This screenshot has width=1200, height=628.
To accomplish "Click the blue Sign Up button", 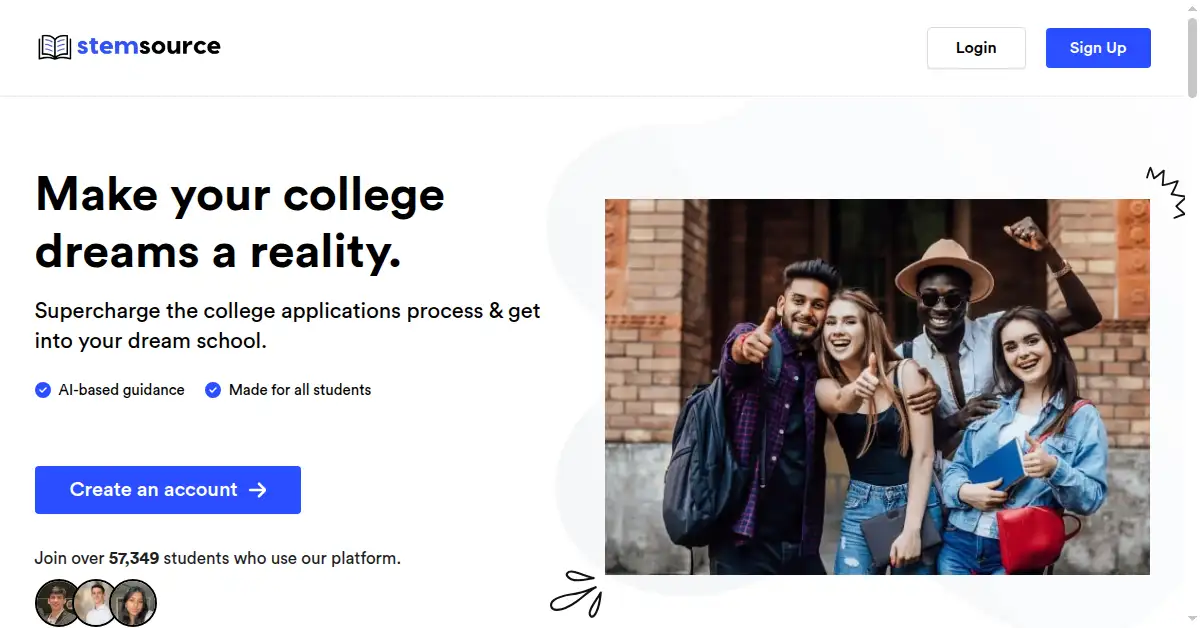I will [x=1098, y=48].
